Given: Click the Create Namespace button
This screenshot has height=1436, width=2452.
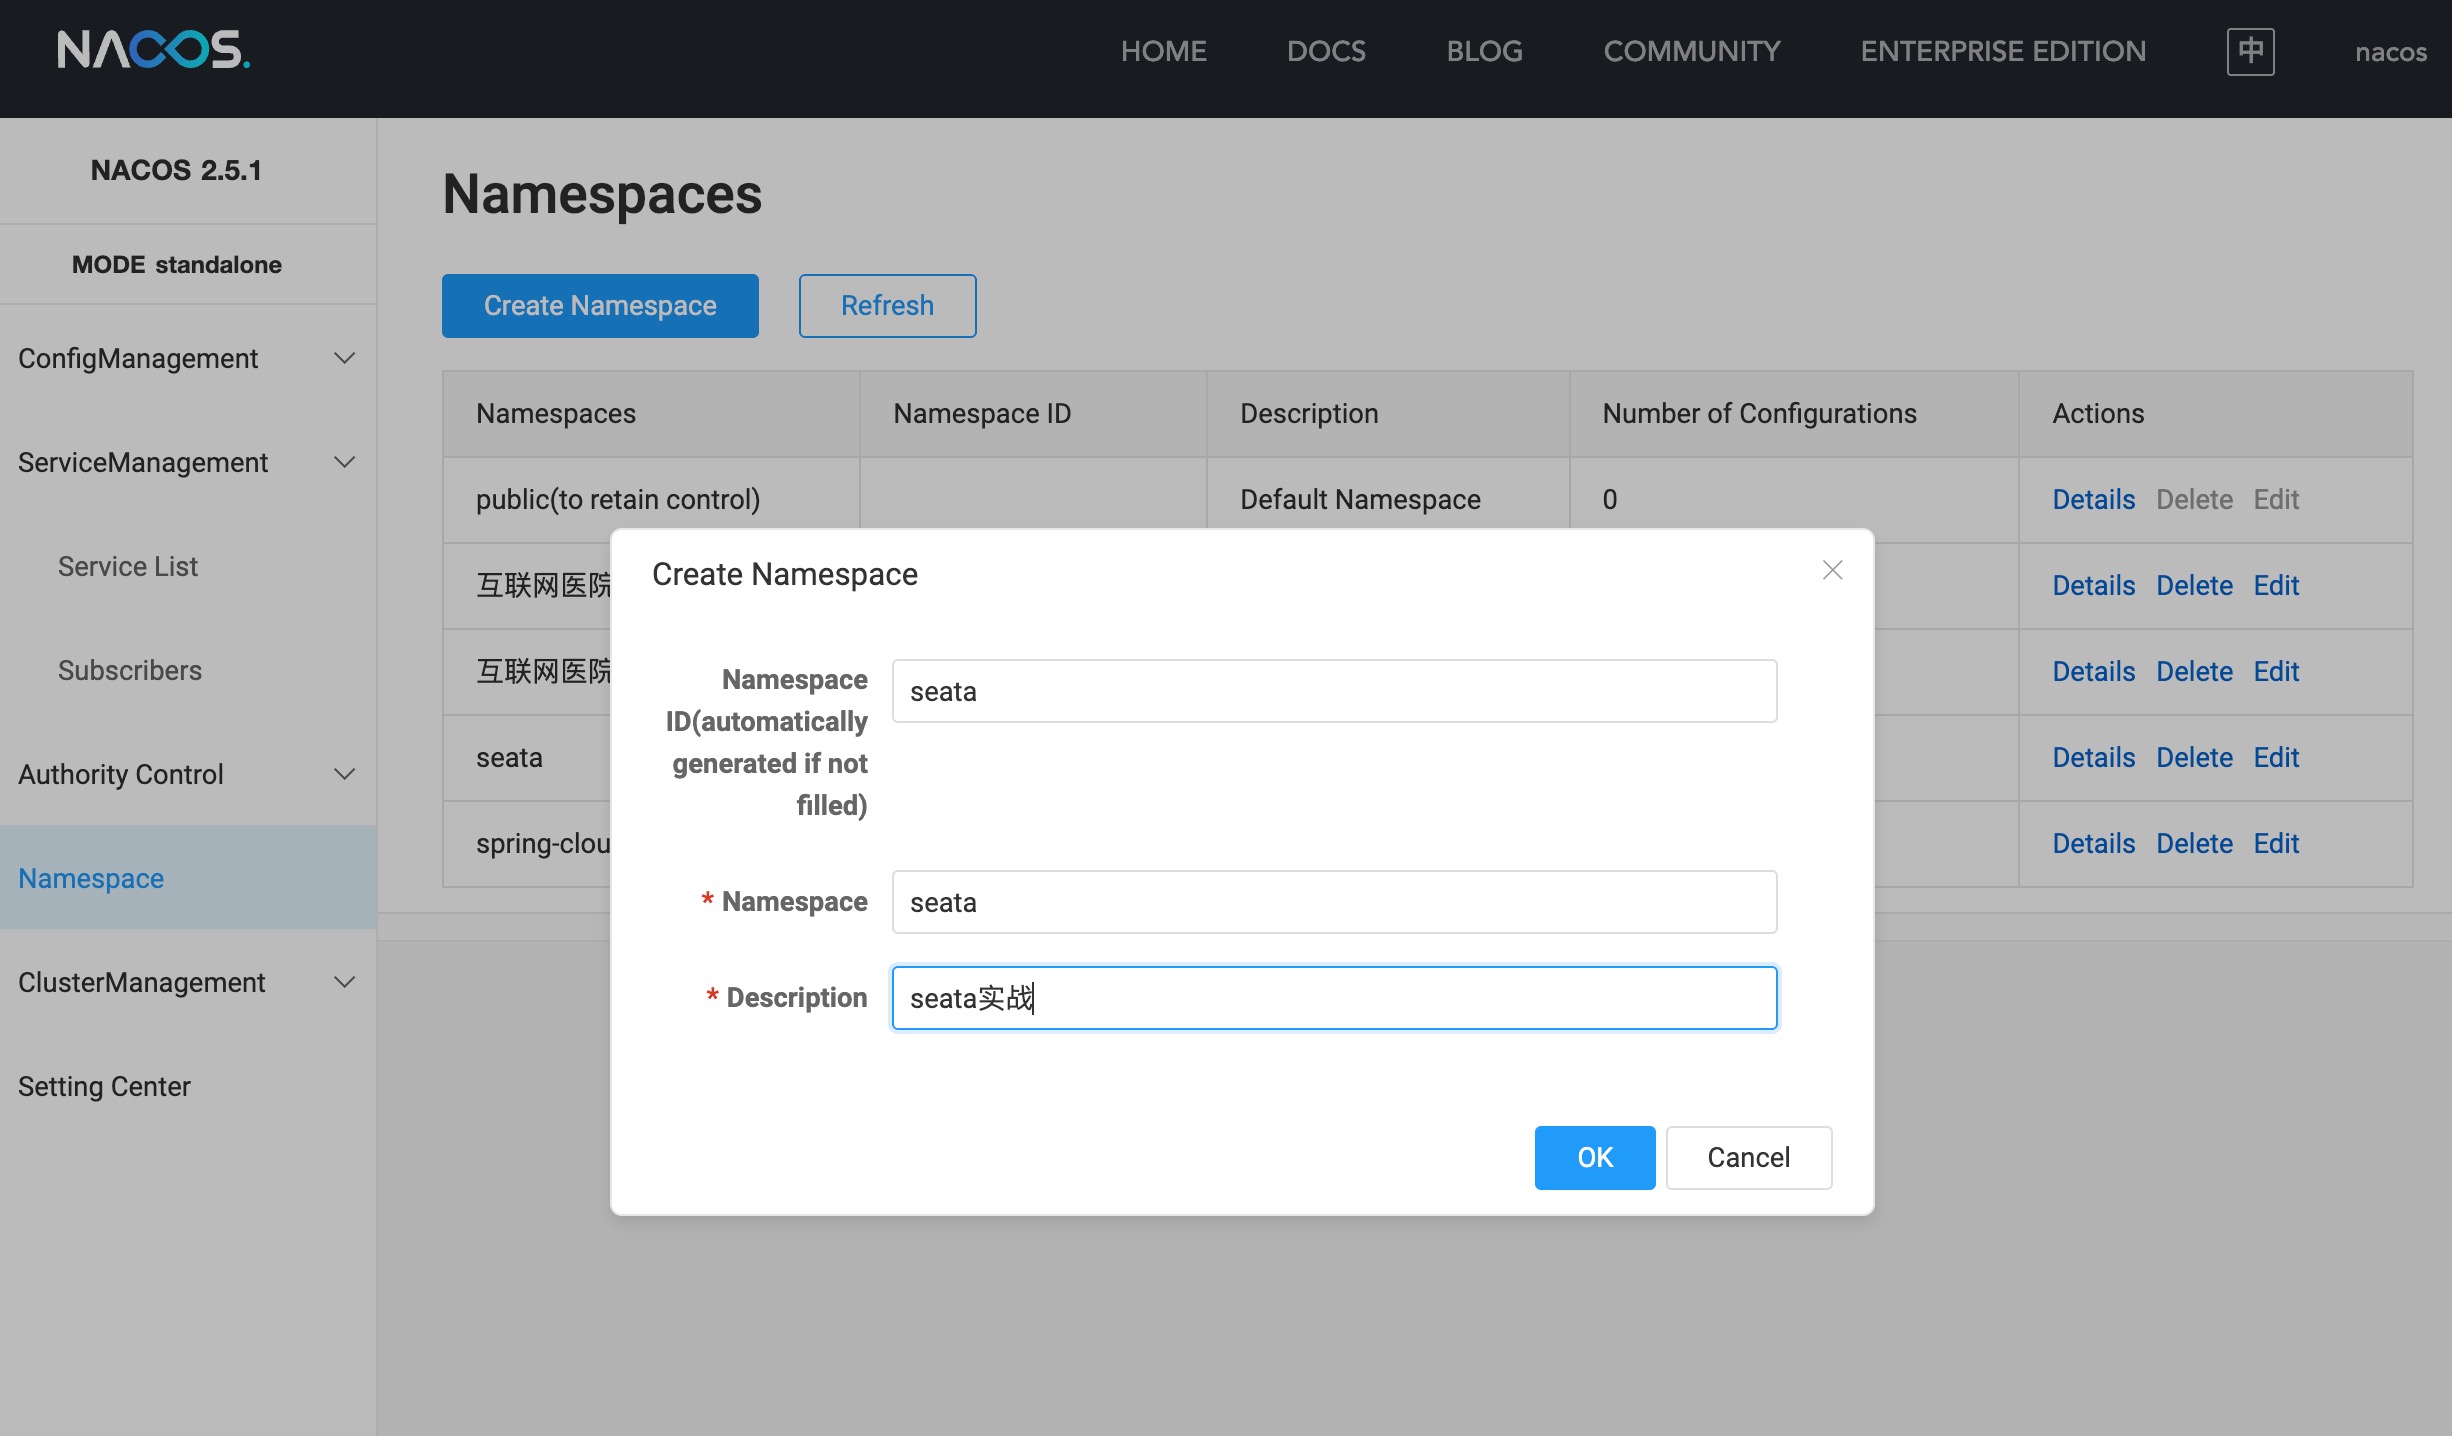Looking at the screenshot, I should (600, 306).
